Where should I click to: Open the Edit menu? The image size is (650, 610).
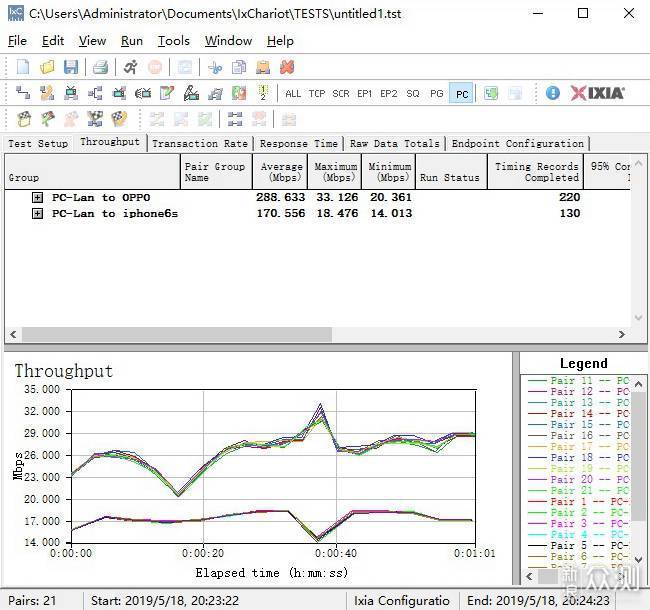coord(53,41)
